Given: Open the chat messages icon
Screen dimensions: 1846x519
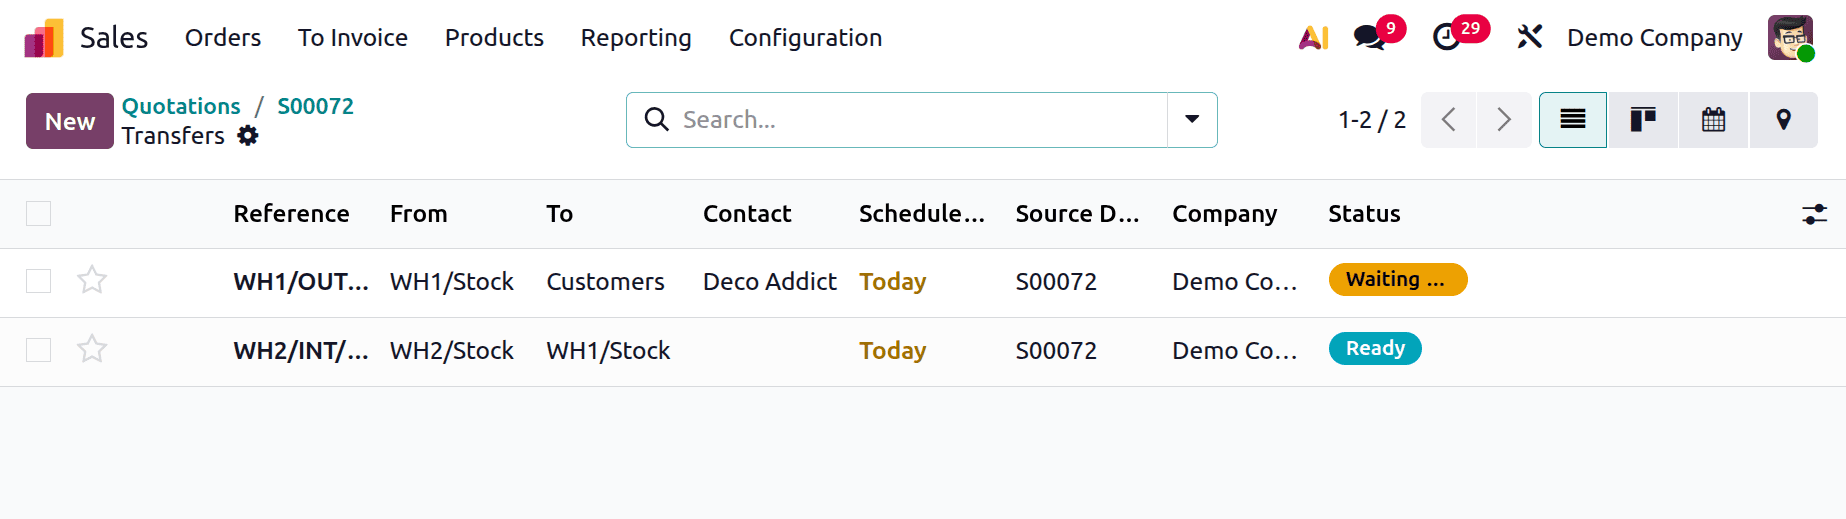Looking at the screenshot, I should (1369, 38).
